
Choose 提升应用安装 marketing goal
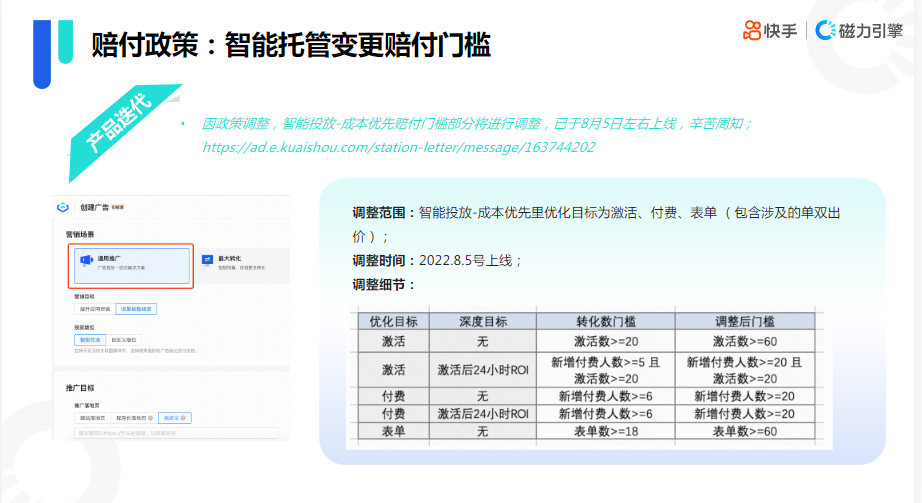click(95, 309)
